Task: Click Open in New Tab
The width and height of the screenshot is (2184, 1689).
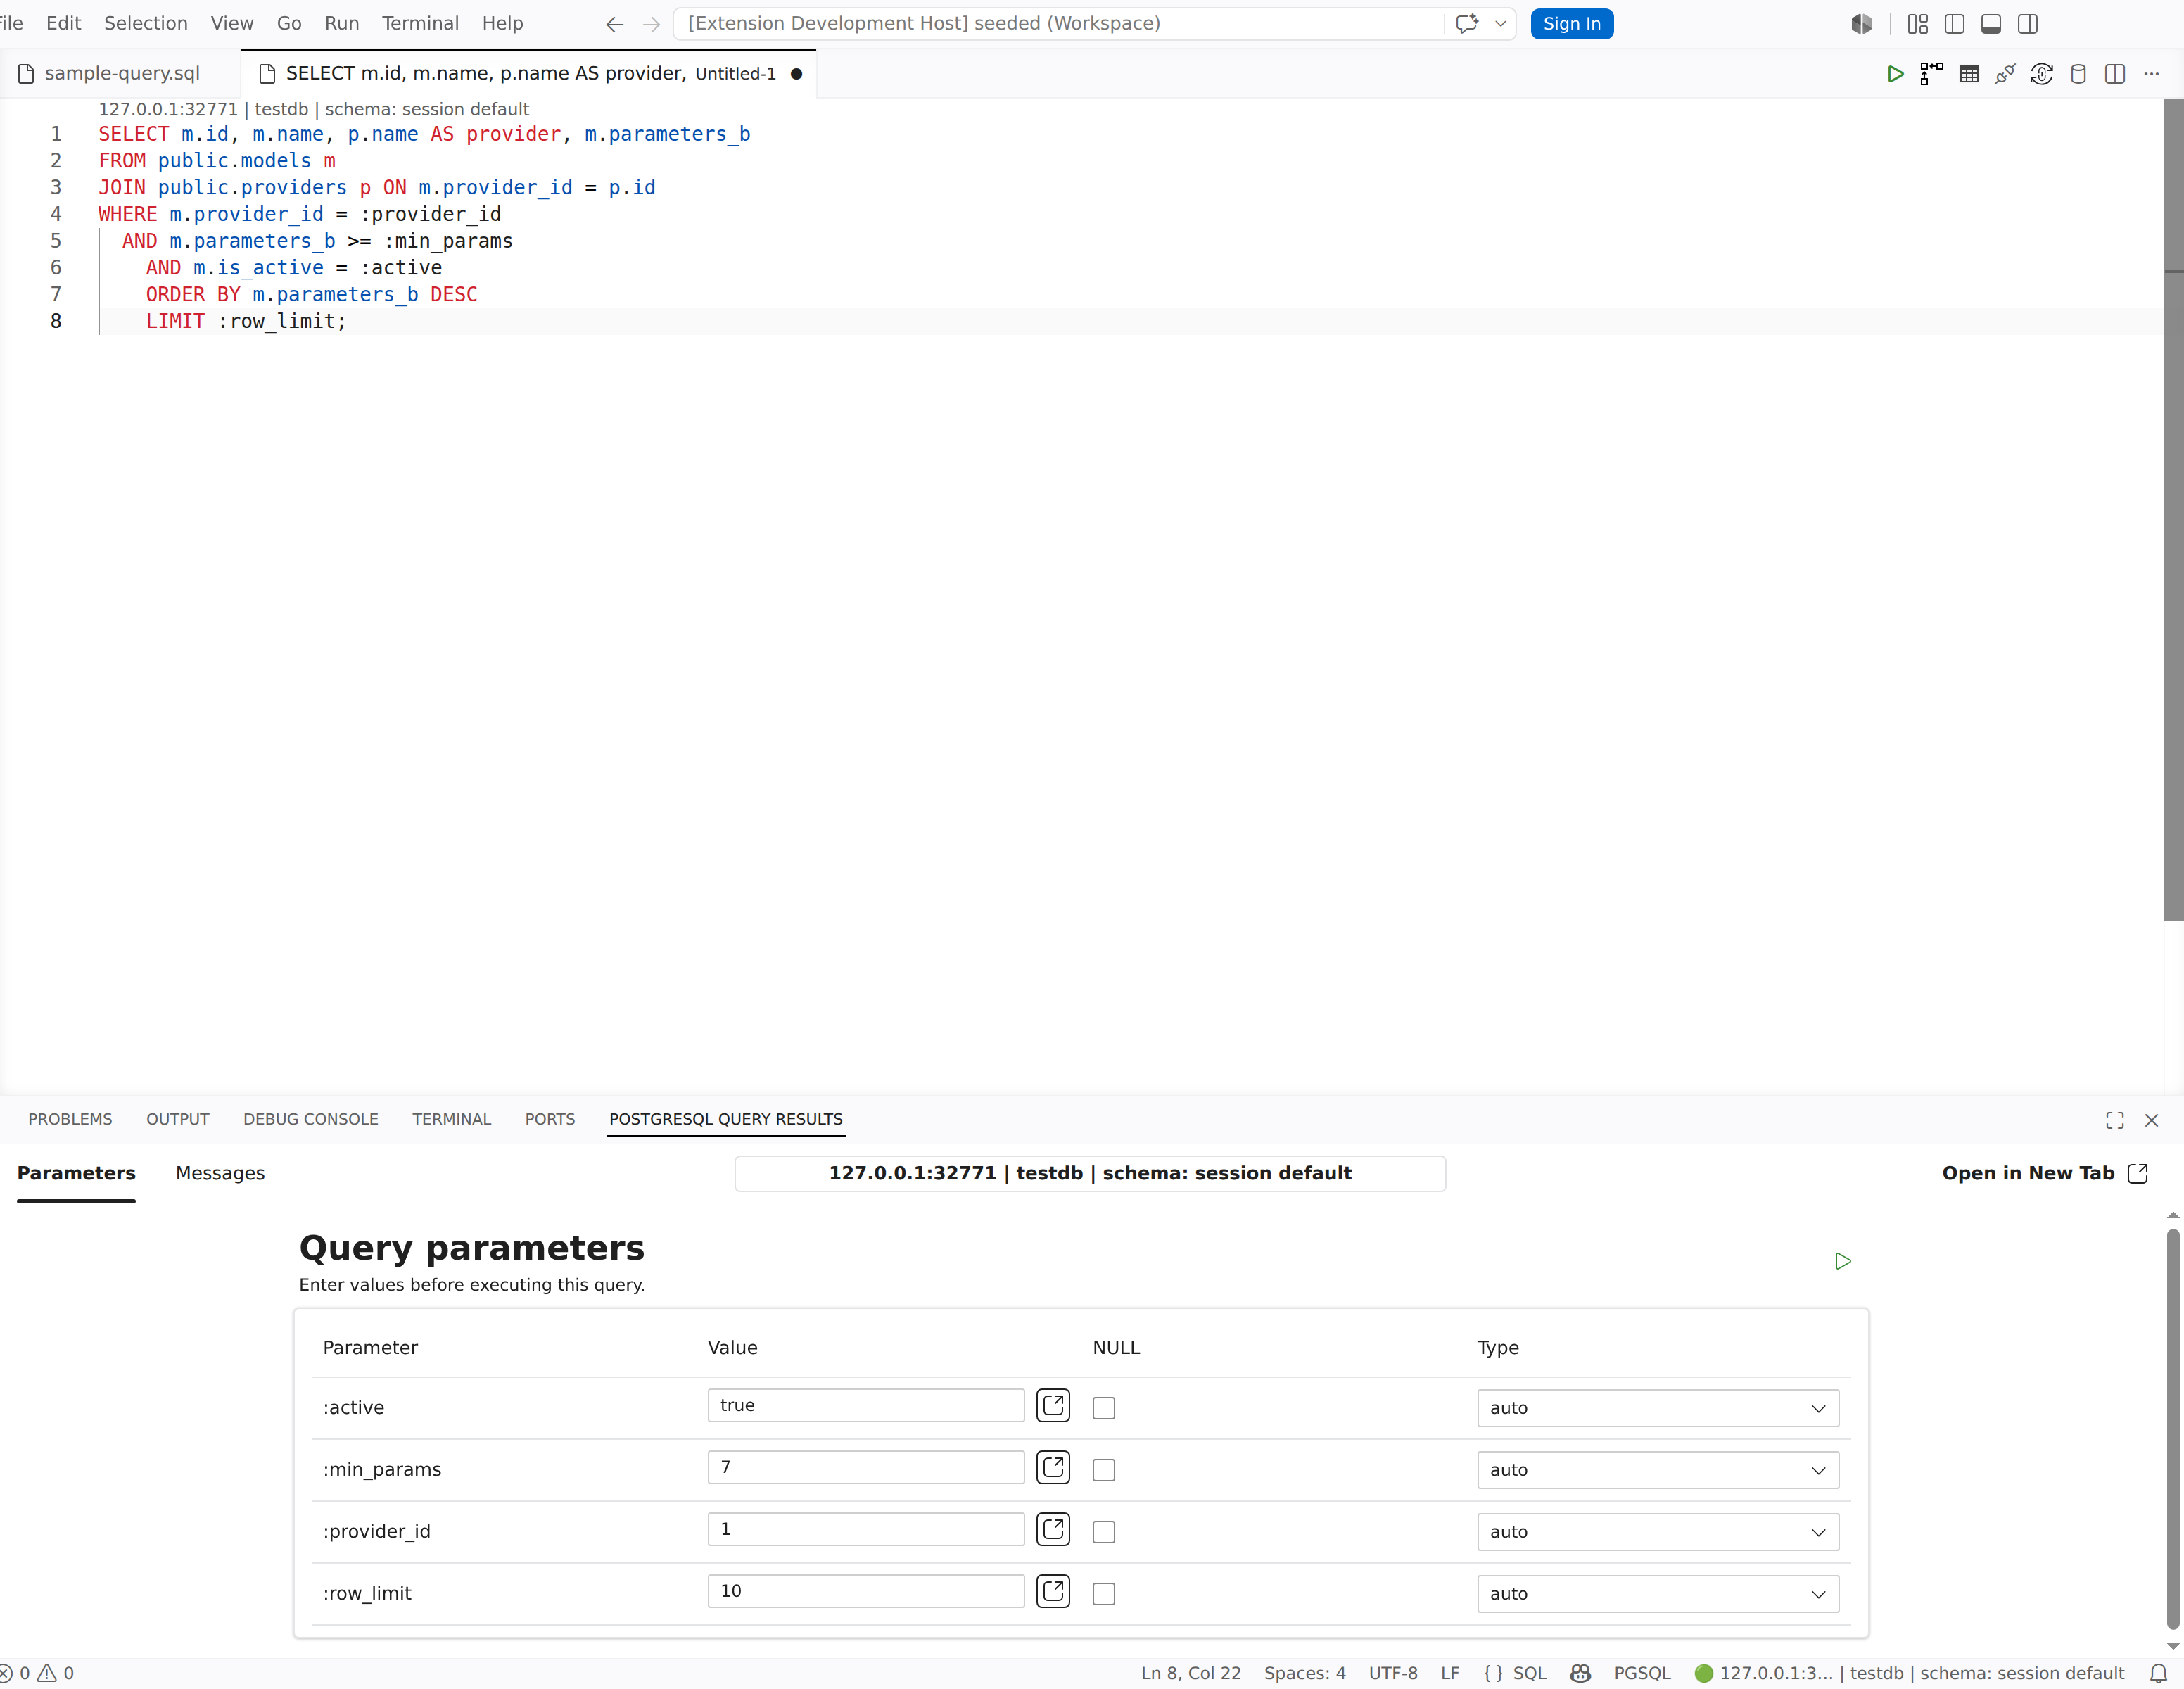Action: (2044, 1173)
